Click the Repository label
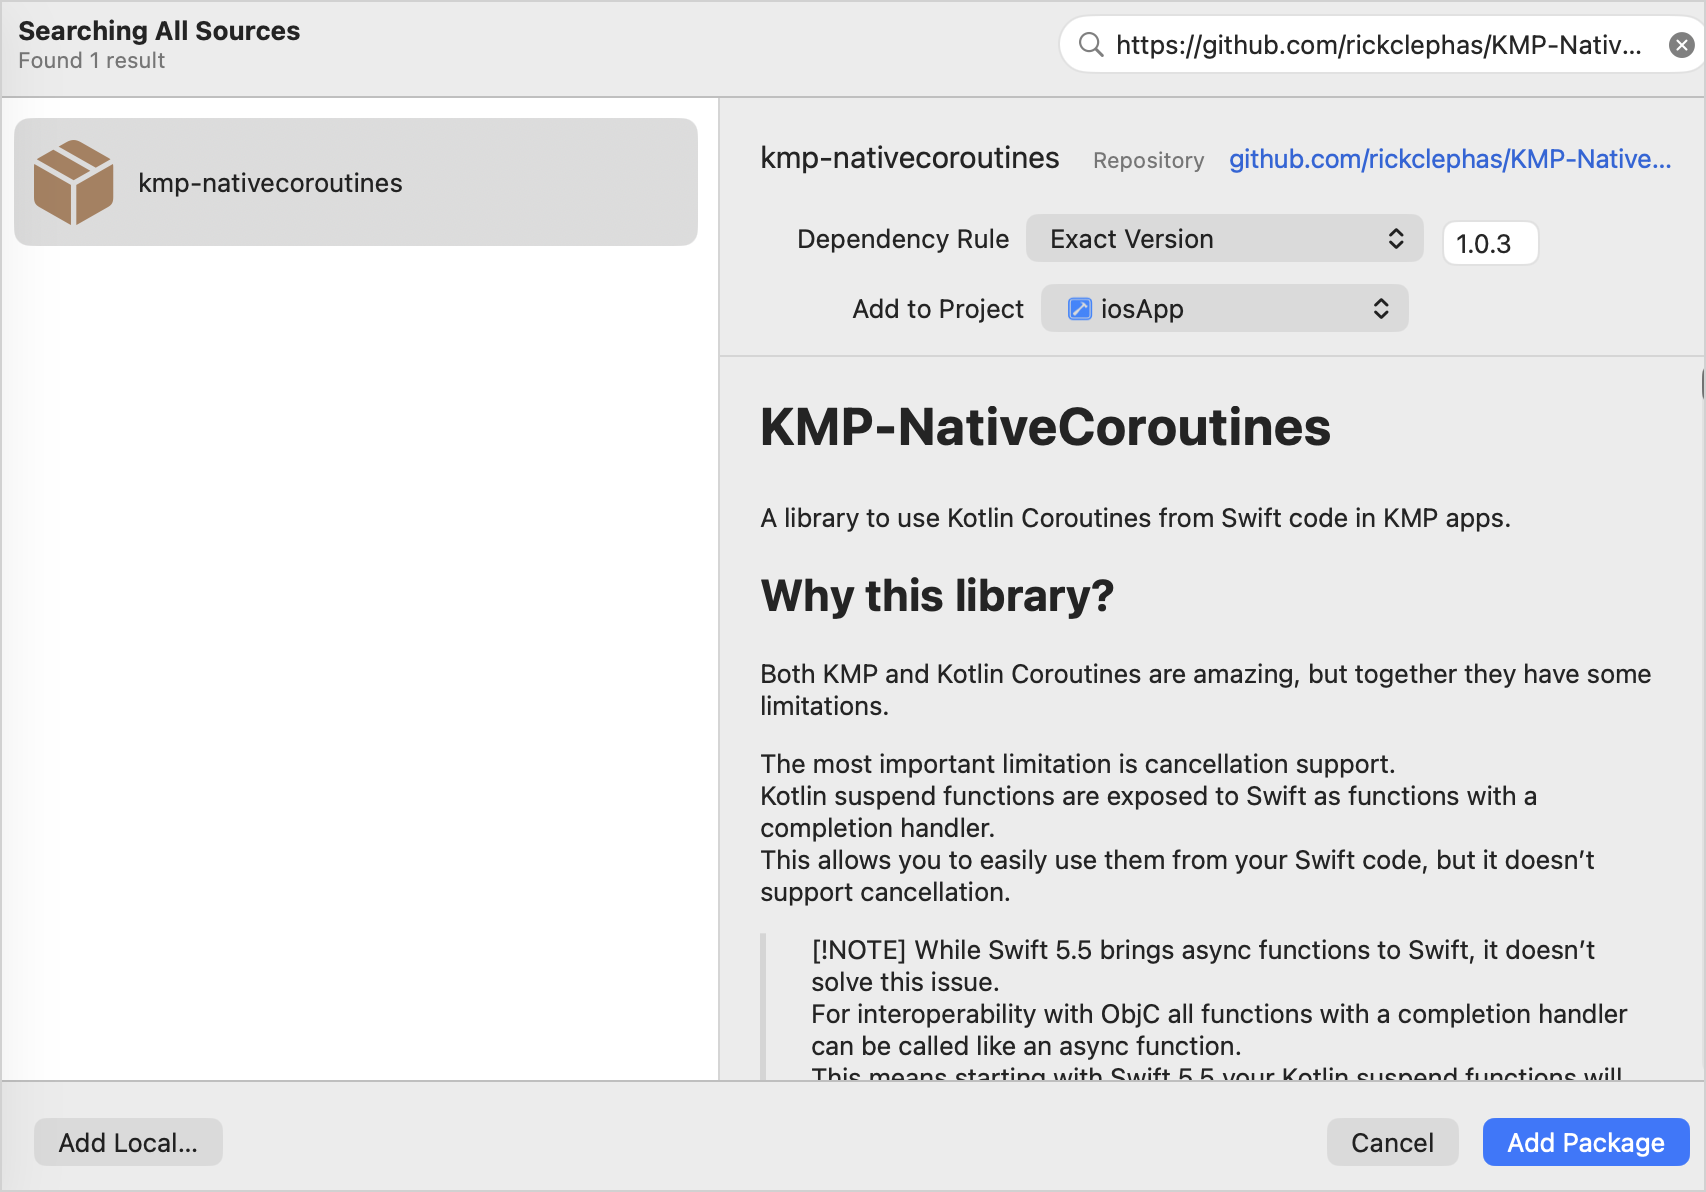1706x1192 pixels. click(x=1148, y=160)
